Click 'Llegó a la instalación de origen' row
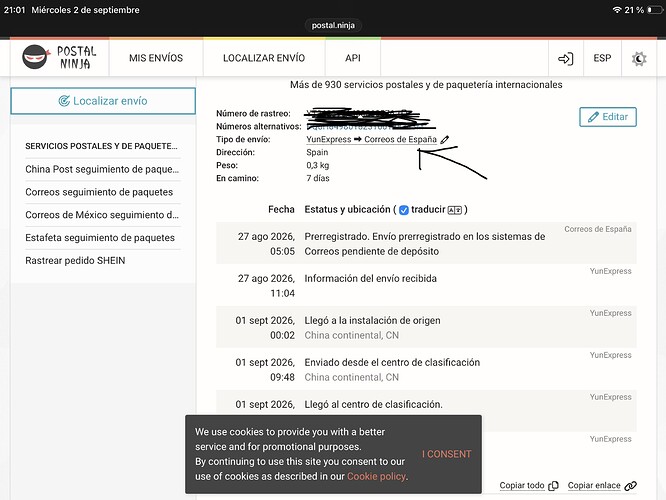Image resolution: width=666 pixels, height=500 pixels. tap(426, 327)
